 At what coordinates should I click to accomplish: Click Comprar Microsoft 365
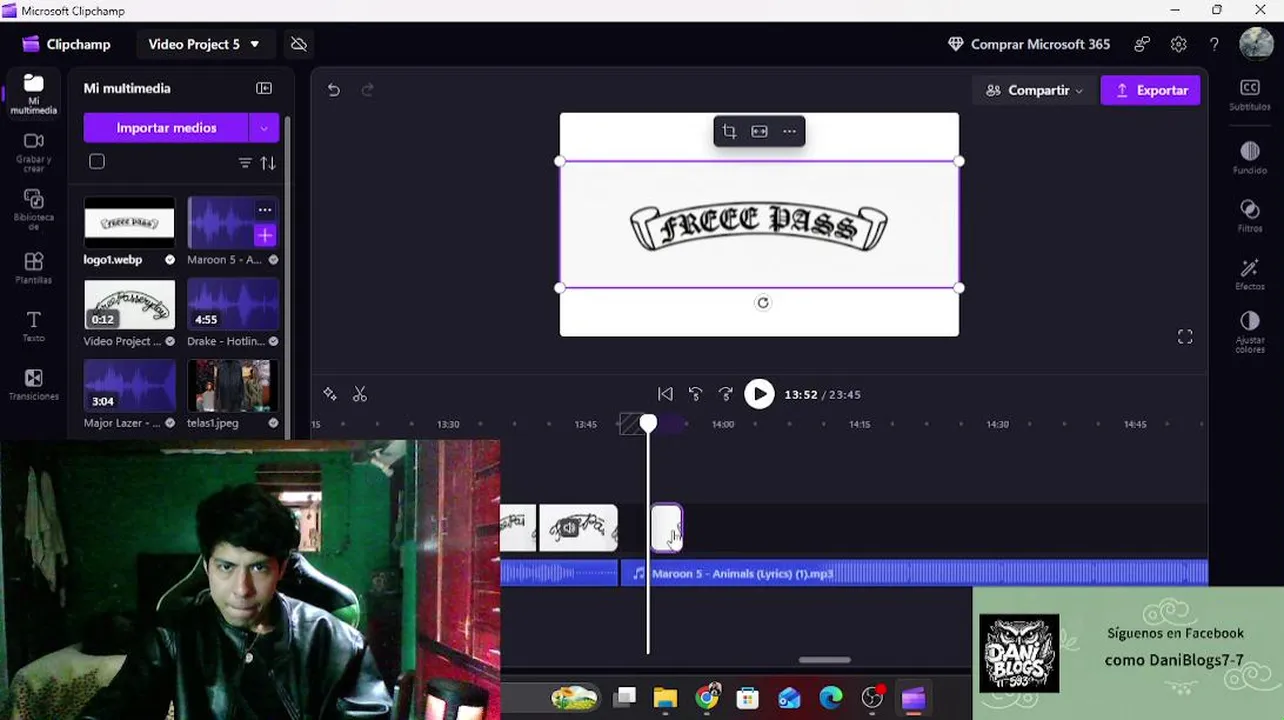click(1029, 44)
